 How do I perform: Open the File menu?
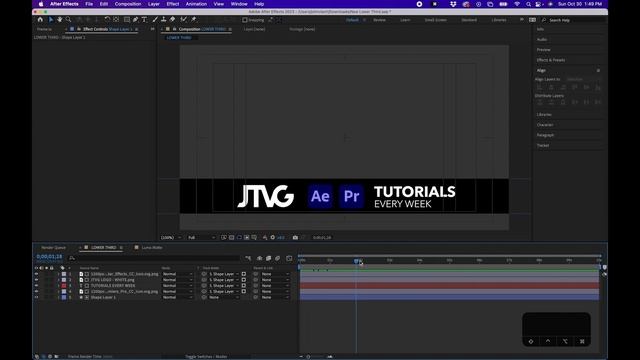(89, 4)
